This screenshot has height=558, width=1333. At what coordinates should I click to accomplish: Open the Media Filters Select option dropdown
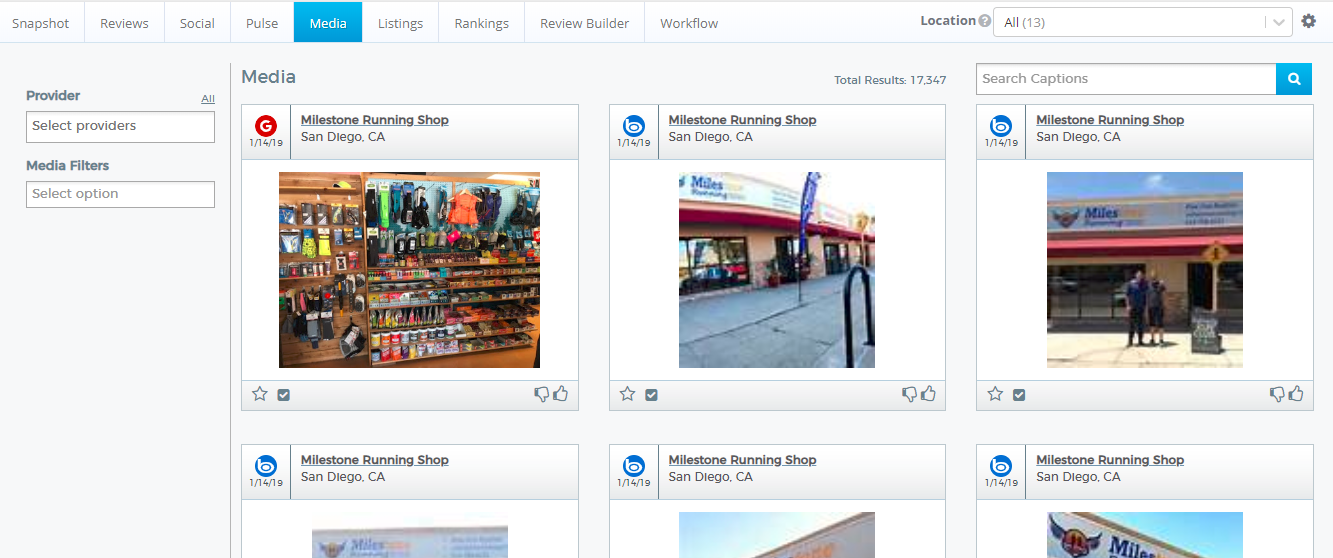120,194
